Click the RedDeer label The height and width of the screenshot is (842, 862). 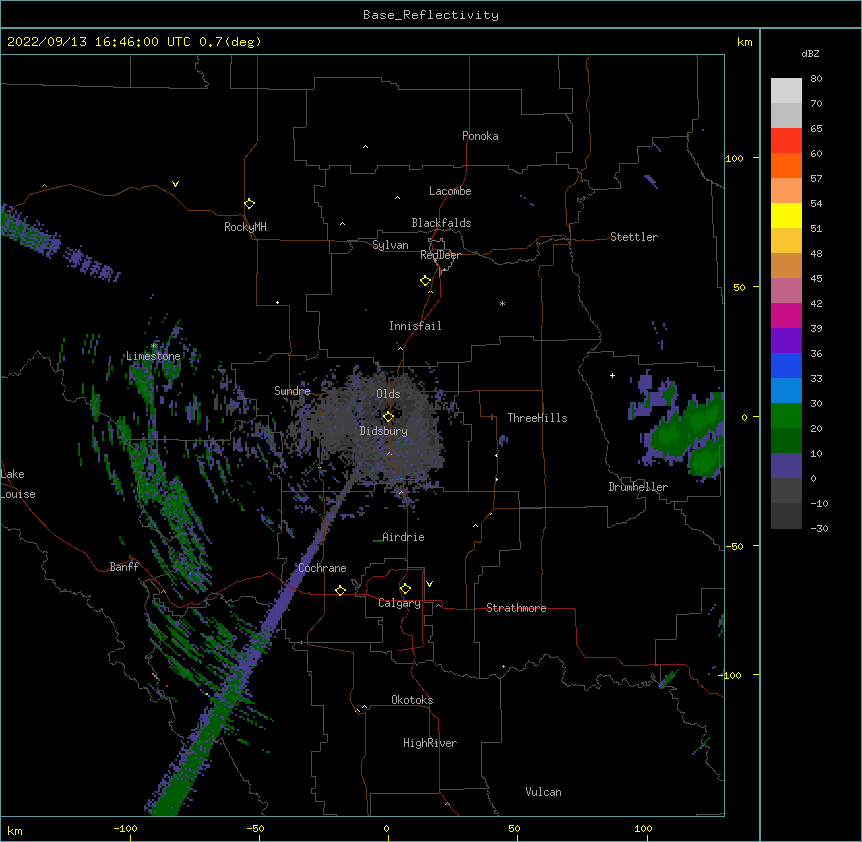coord(440,255)
